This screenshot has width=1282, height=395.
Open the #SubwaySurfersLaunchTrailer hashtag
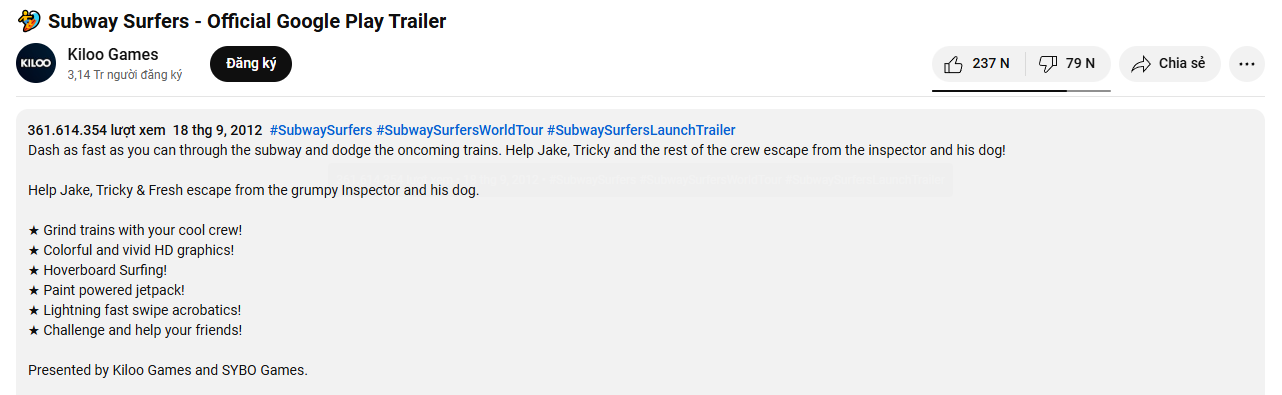click(641, 130)
